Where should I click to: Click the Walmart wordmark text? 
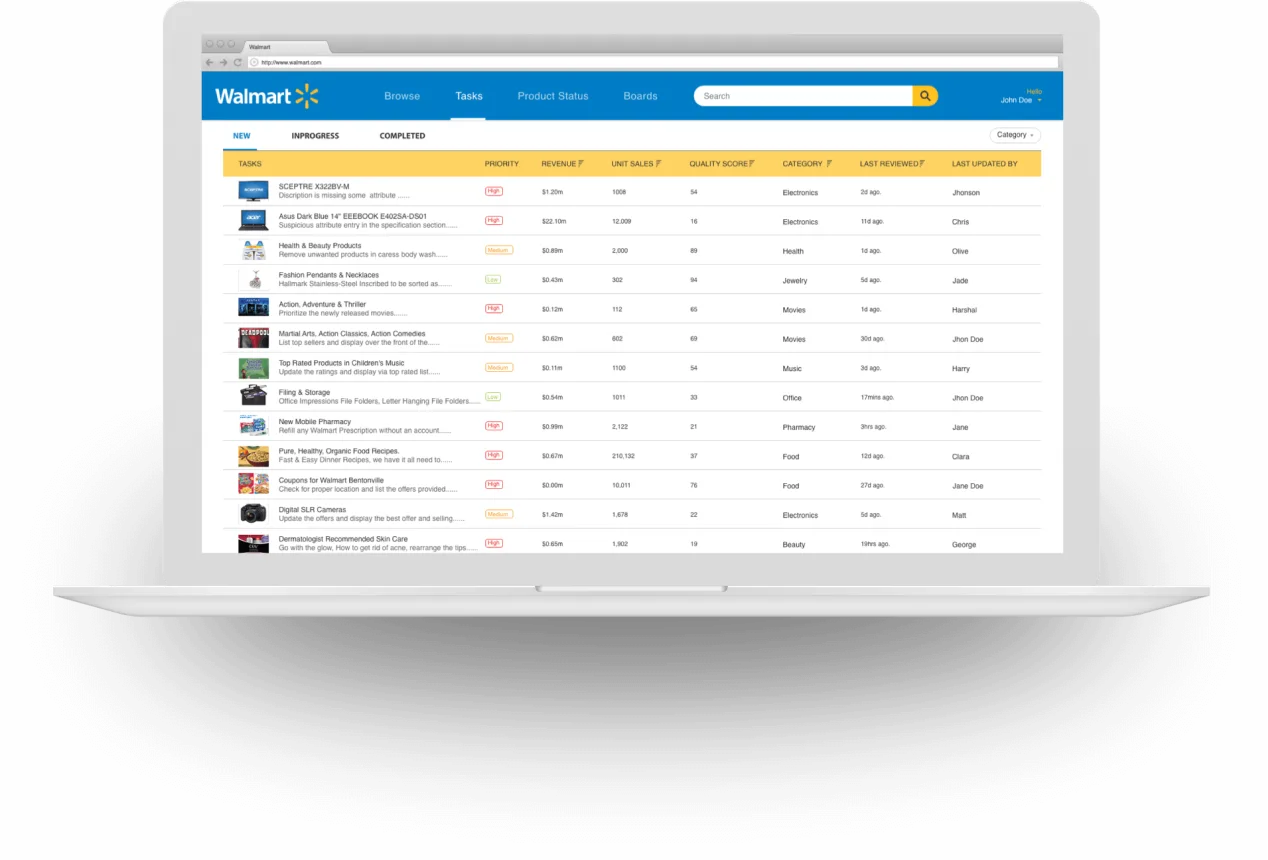(x=253, y=96)
